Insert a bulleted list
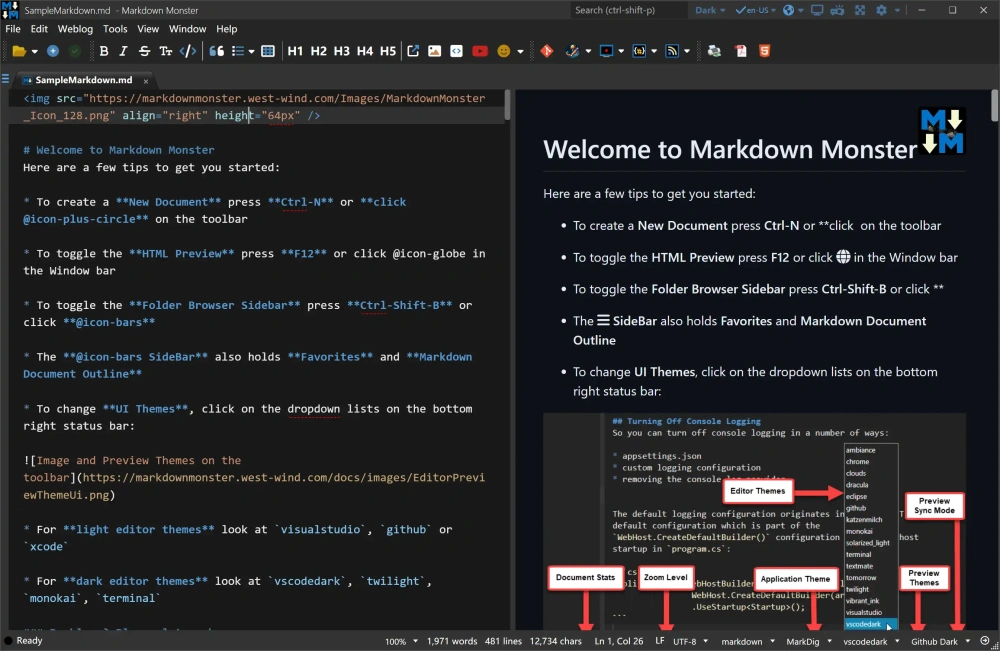1000x651 pixels. tap(238, 51)
